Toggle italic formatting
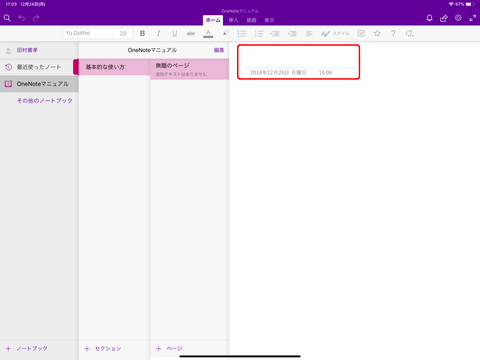This screenshot has width=480, height=360. tap(158, 33)
